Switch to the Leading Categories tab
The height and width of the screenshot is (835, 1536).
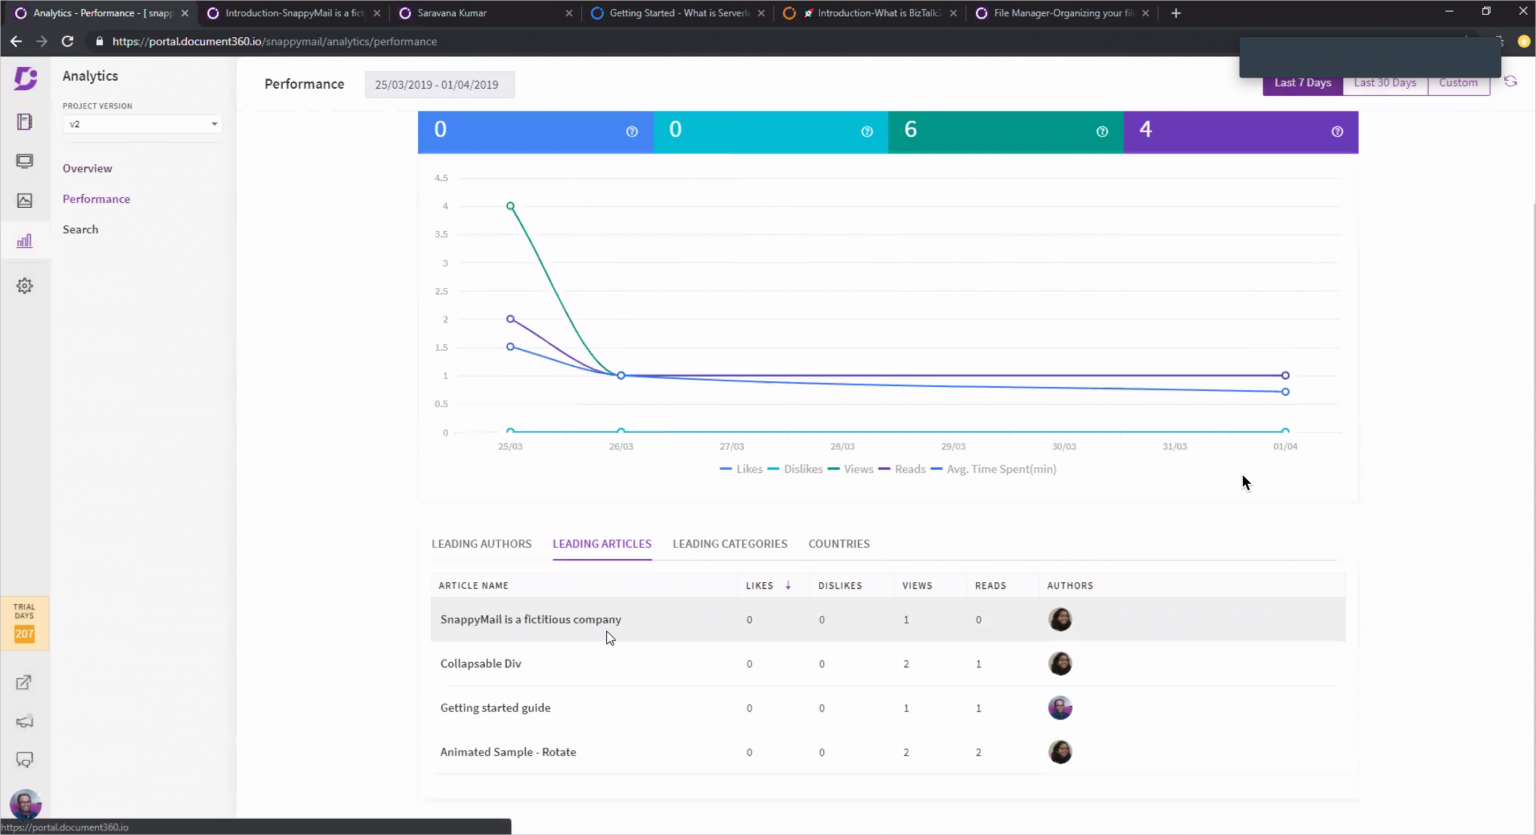(729, 544)
